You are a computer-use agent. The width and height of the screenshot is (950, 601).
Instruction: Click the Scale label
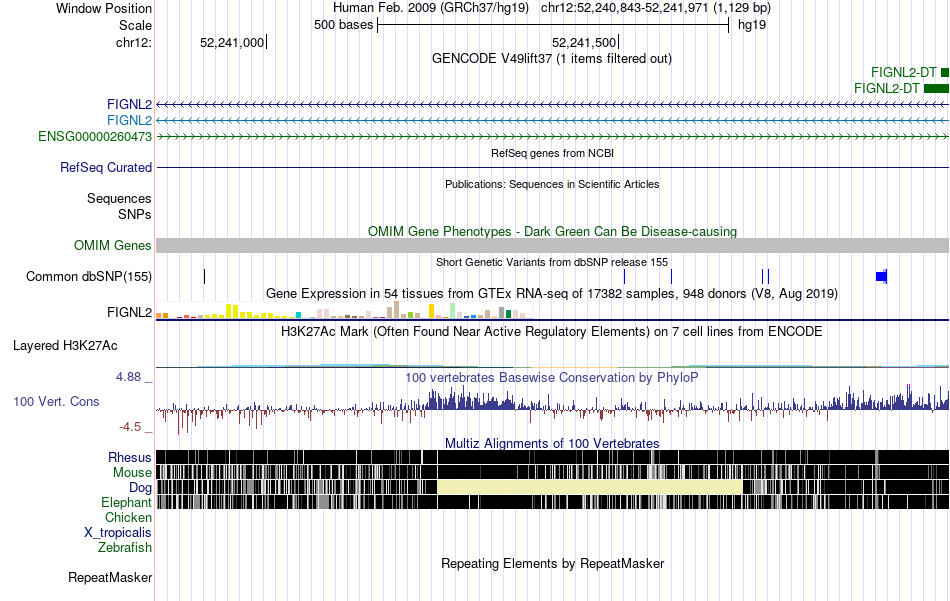point(135,25)
